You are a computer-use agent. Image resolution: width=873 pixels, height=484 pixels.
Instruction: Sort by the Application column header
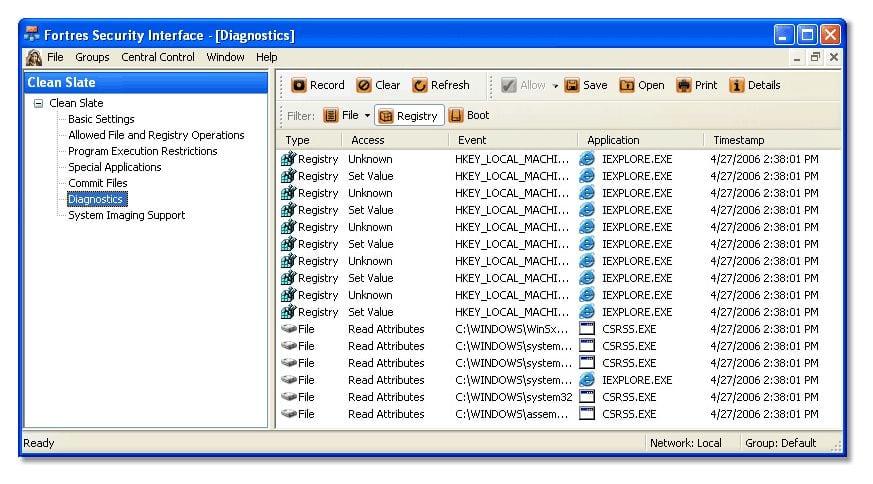tap(641, 140)
